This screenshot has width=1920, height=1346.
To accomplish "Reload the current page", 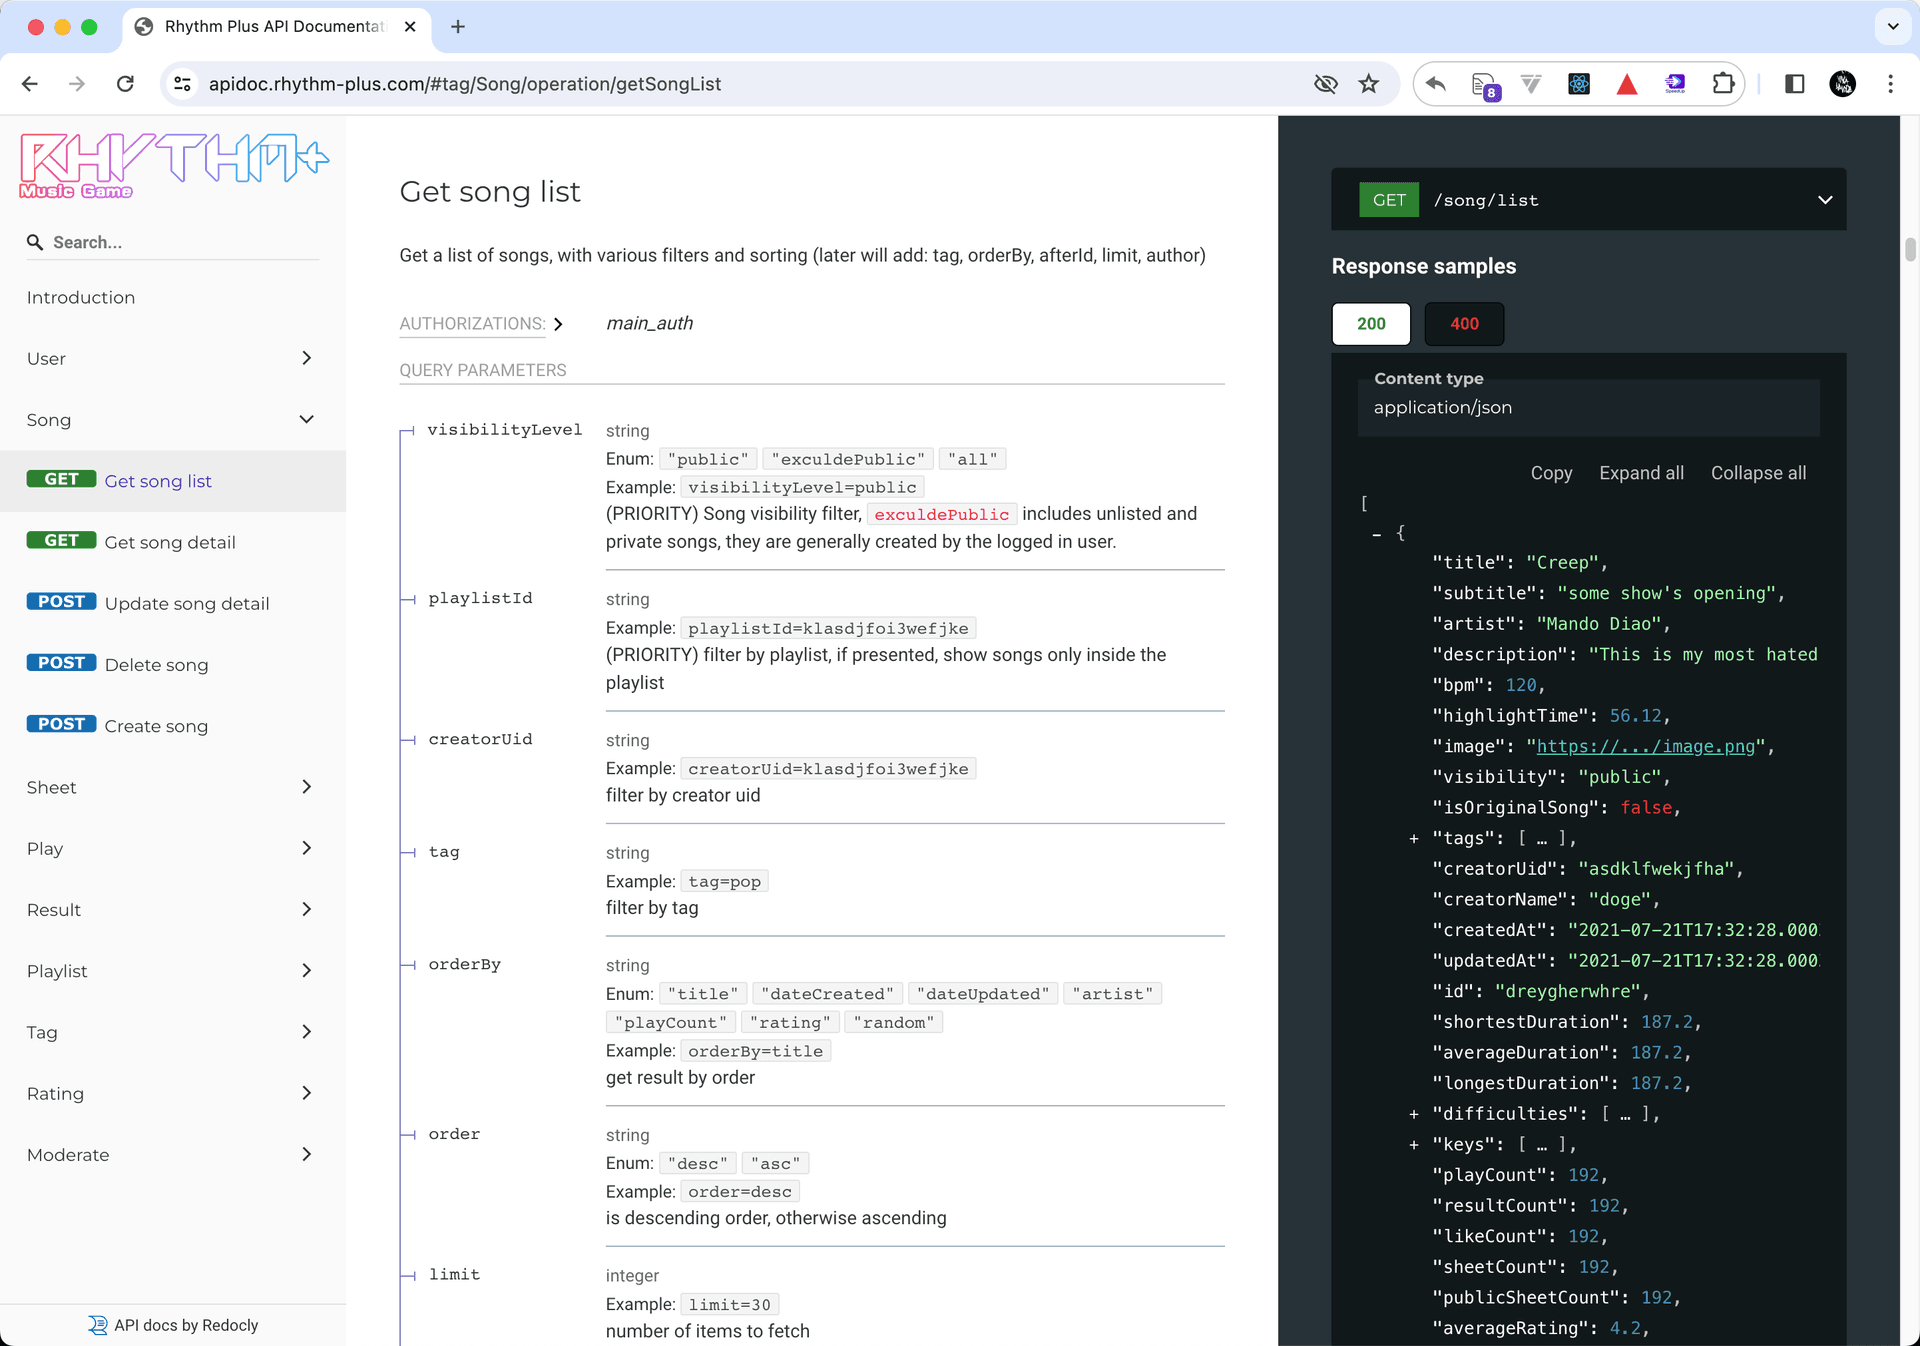I will pyautogui.click(x=125, y=84).
